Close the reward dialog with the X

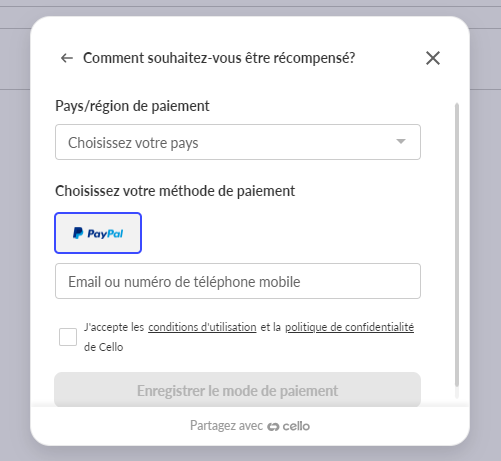[x=433, y=58]
